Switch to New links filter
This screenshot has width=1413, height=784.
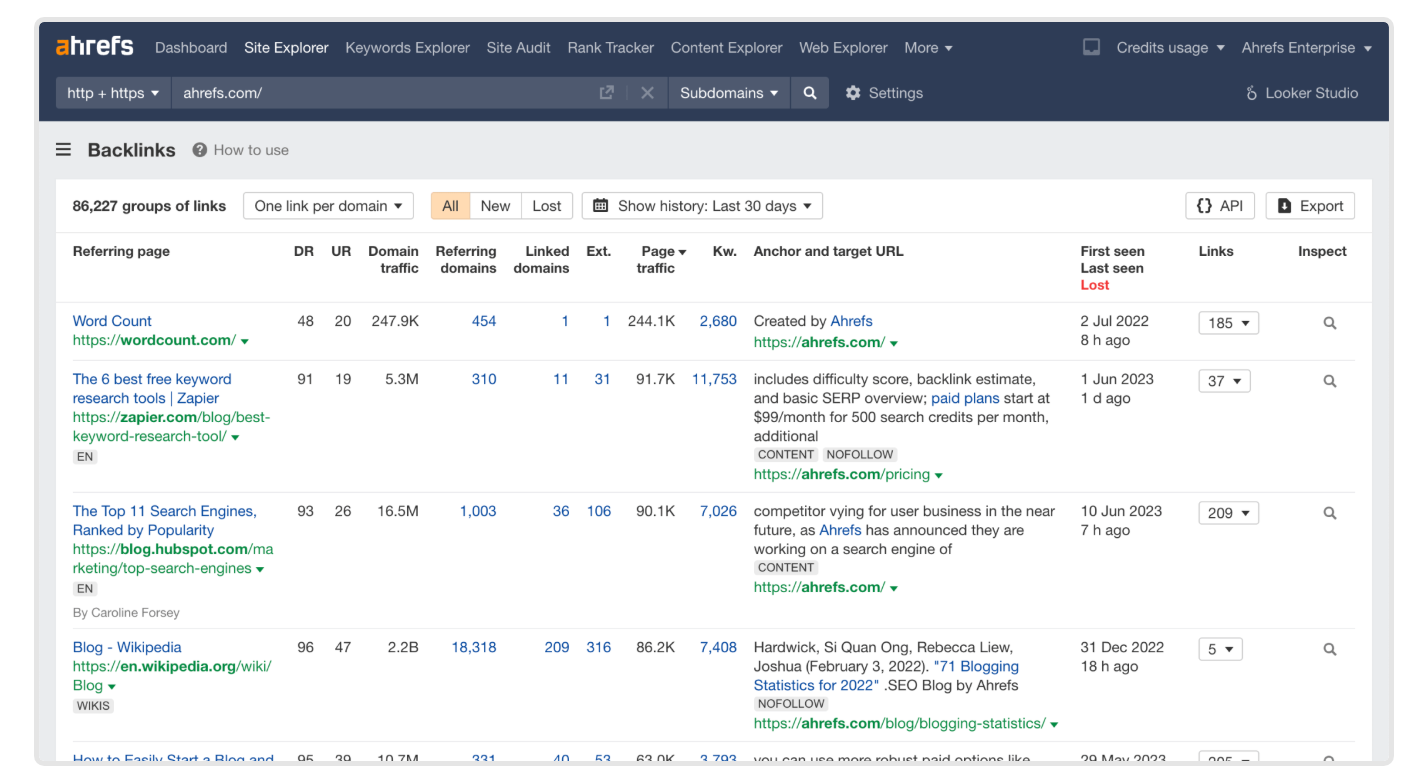click(x=495, y=206)
